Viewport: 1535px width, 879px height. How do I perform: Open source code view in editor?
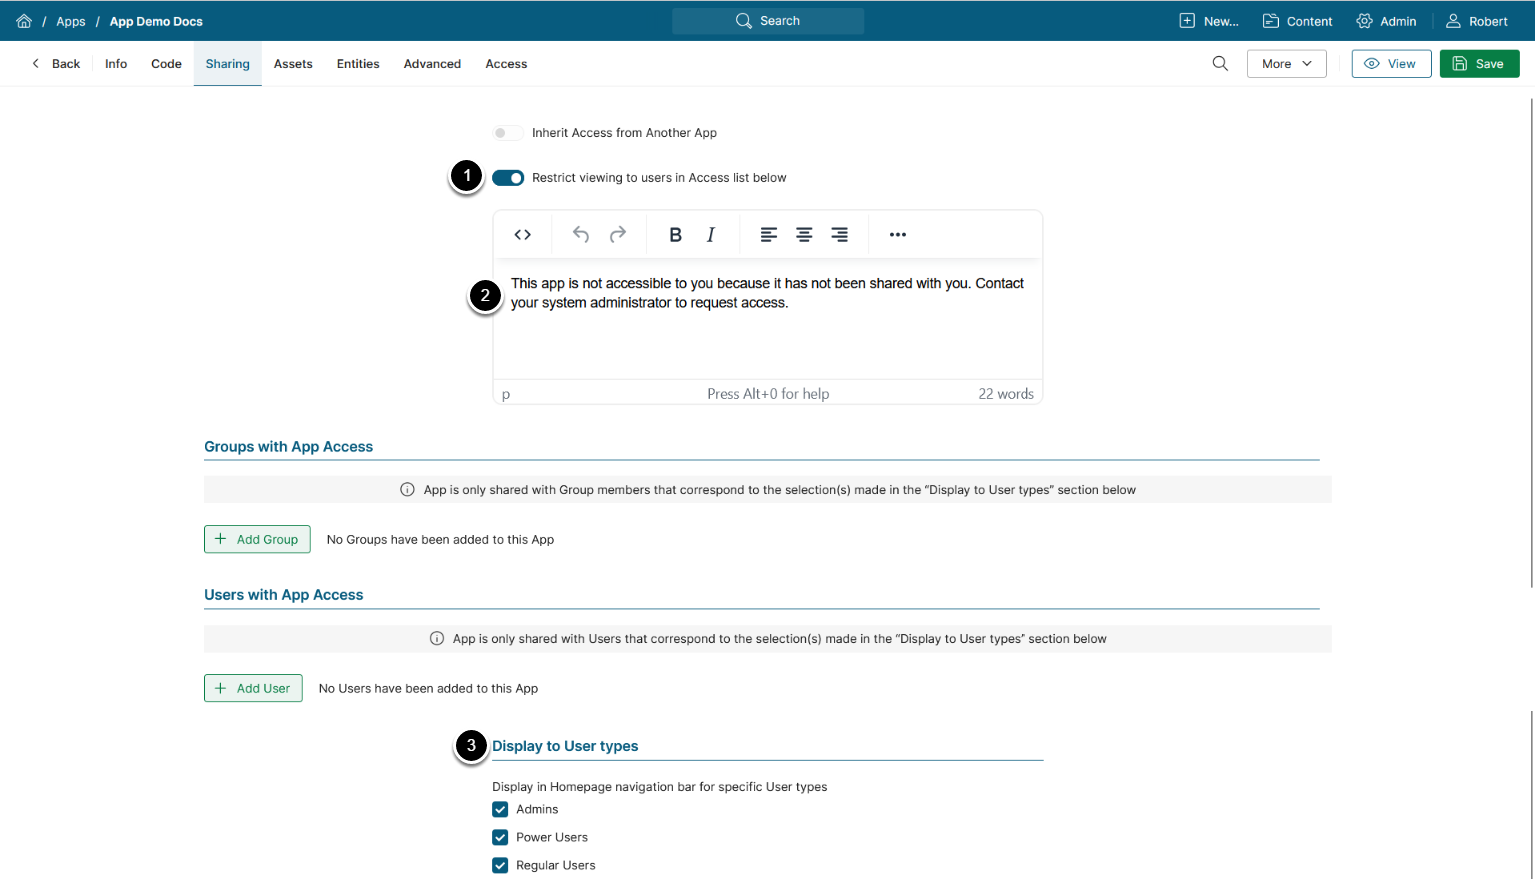[x=522, y=235]
